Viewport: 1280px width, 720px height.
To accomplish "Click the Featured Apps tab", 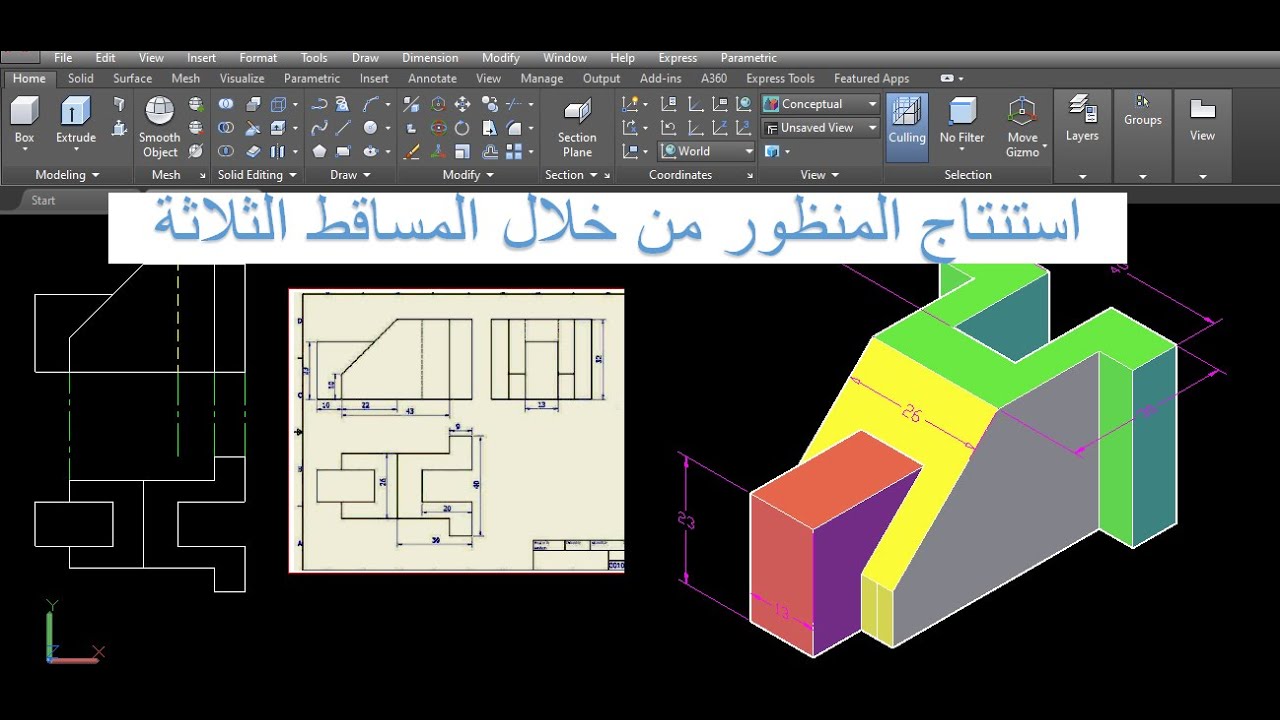I will pos(871,78).
